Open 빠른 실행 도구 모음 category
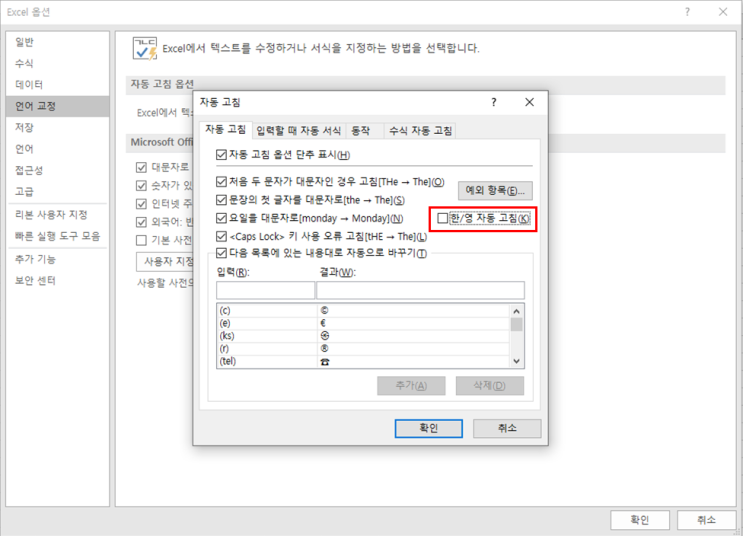Image resolution: width=743 pixels, height=536 pixels. 57,236
